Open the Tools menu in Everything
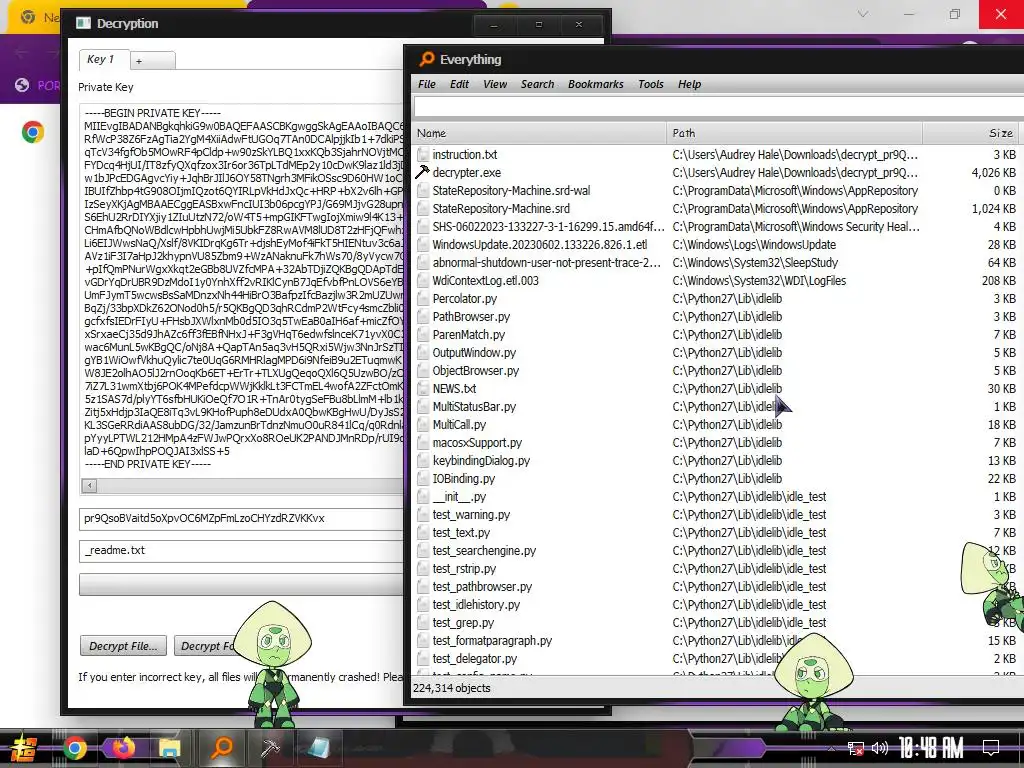The width and height of the screenshot is (1024, 768). [650, 84]
